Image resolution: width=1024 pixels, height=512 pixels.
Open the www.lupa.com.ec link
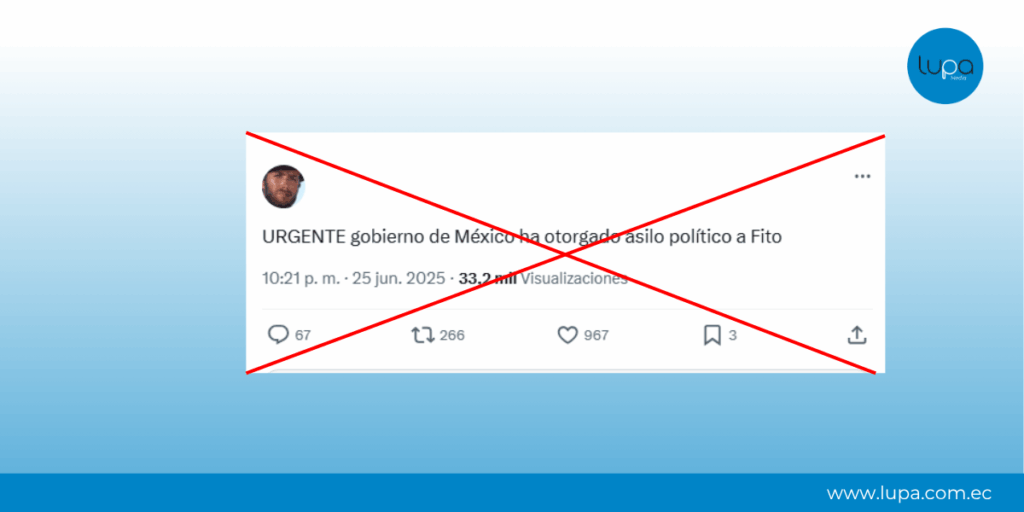point(909,493)
